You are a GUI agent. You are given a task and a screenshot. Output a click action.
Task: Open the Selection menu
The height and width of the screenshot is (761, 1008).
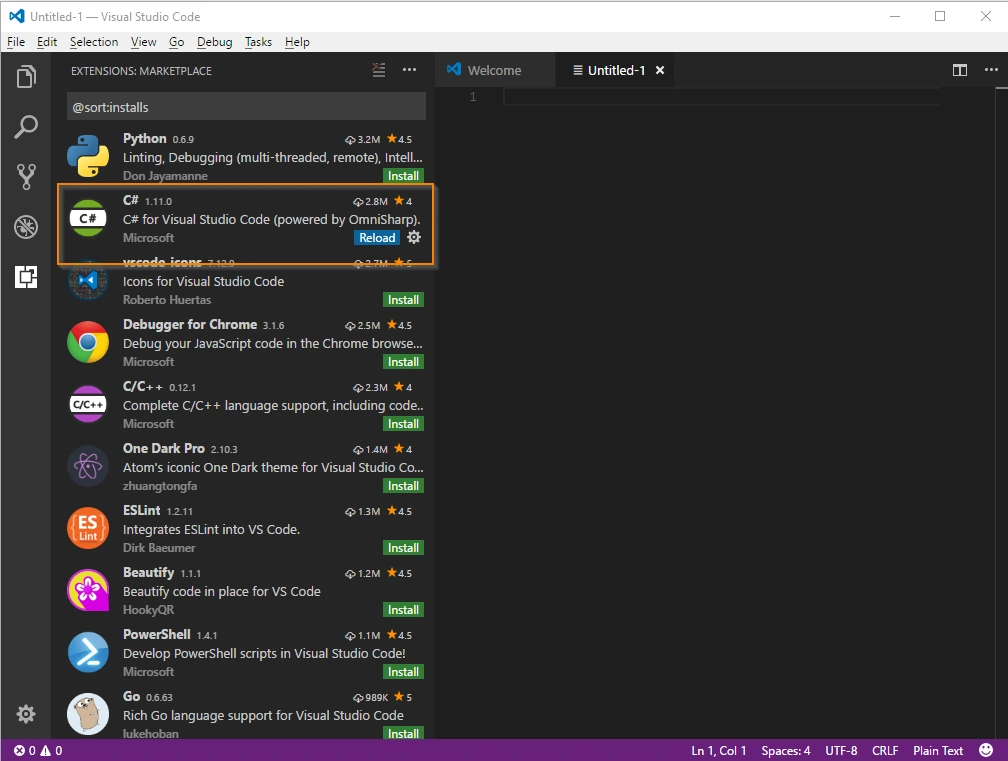(94, 42)
